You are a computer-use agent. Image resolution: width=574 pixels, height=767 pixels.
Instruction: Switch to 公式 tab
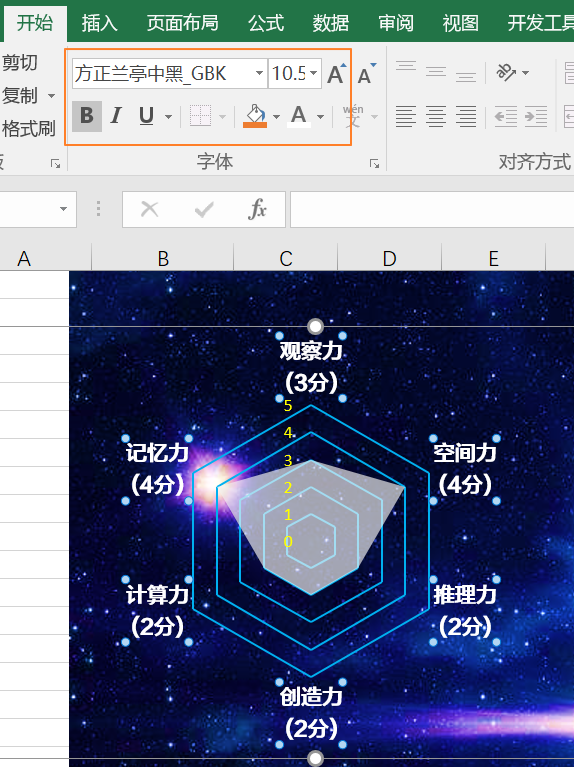[266, 23]
